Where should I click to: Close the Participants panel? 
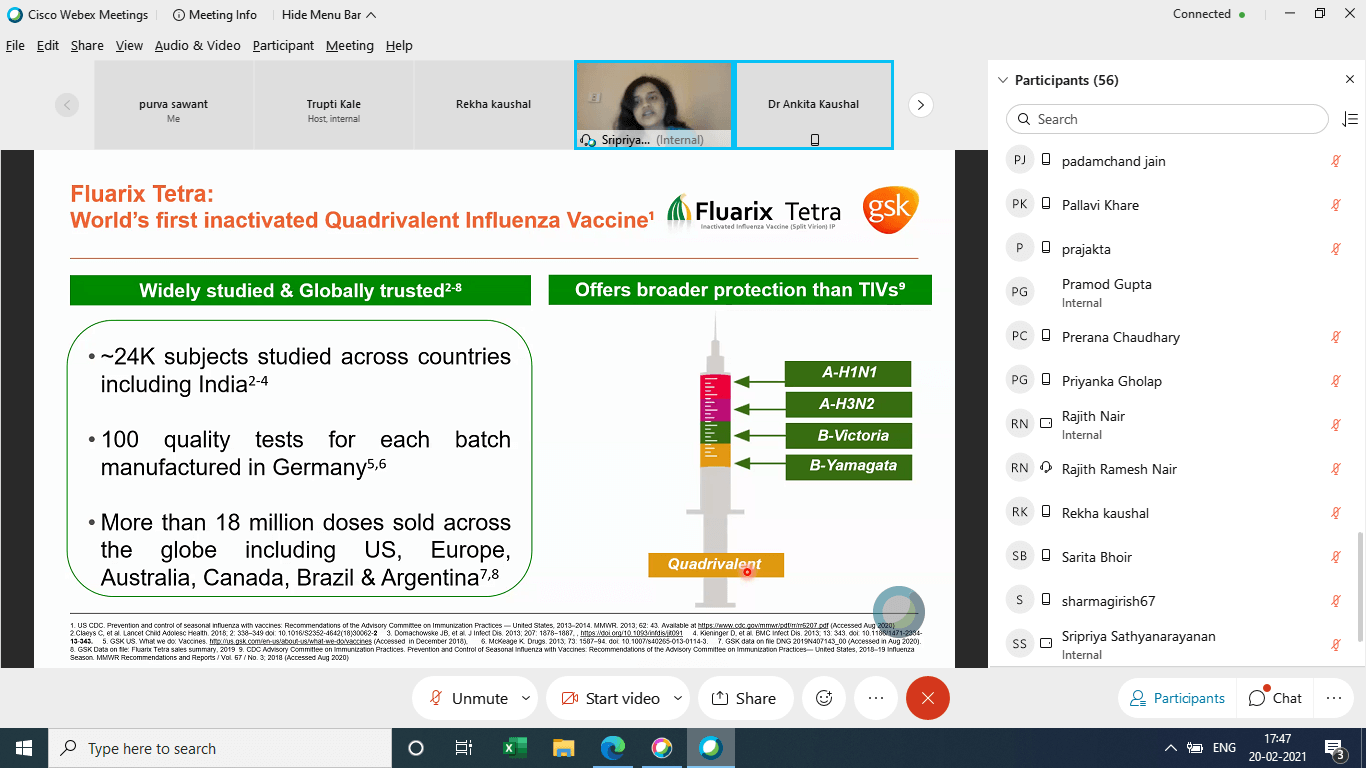(1349, 79)
